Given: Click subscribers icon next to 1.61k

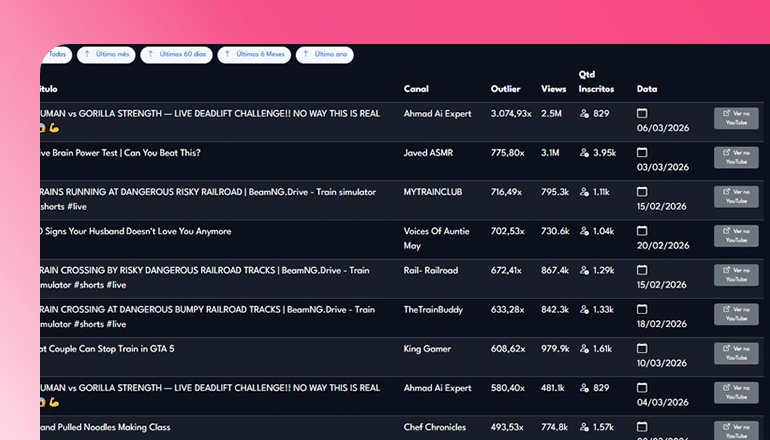Looking at the screenshot, I should [x=584, y=349].
